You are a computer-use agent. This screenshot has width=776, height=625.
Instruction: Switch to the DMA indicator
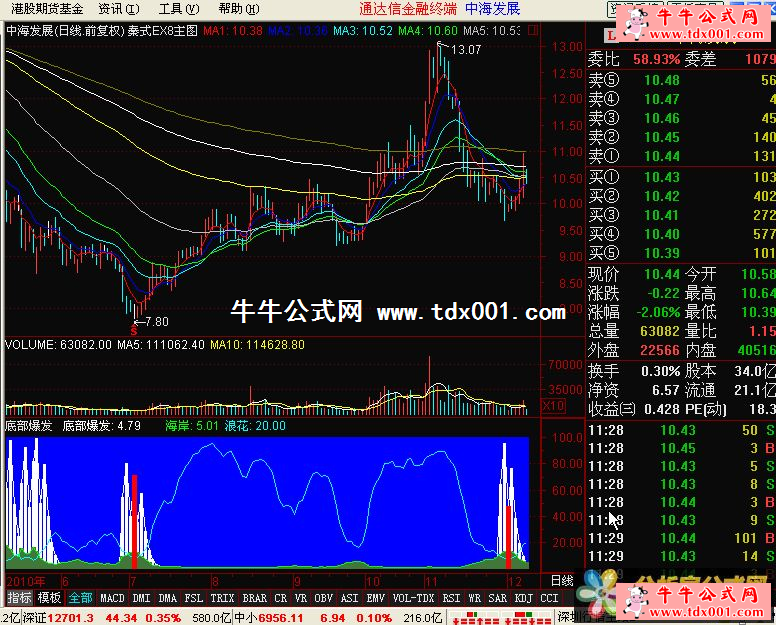point(168,598)
